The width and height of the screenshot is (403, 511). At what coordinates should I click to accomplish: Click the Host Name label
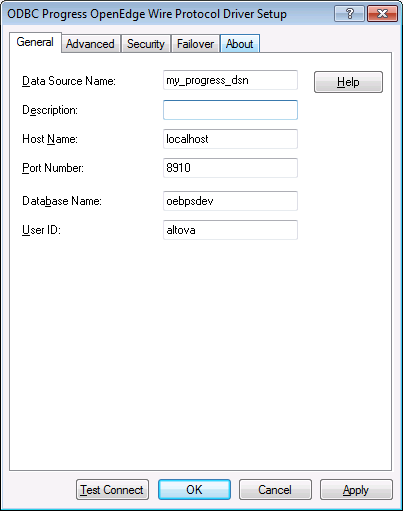(50, 139)
